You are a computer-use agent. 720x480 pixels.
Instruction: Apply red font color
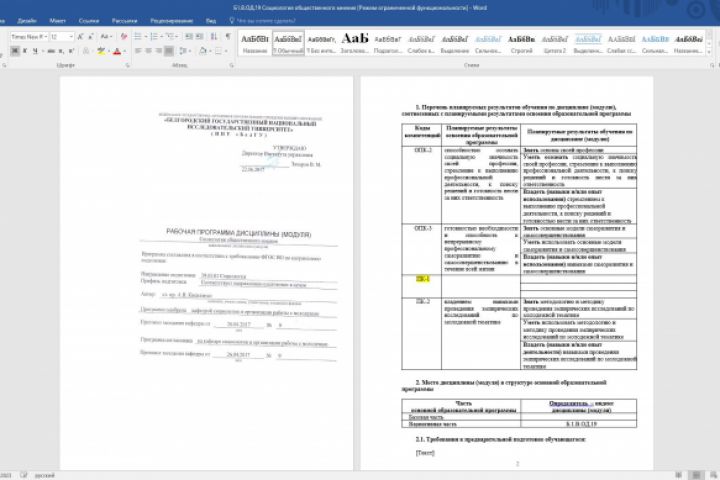click(117, 51)
